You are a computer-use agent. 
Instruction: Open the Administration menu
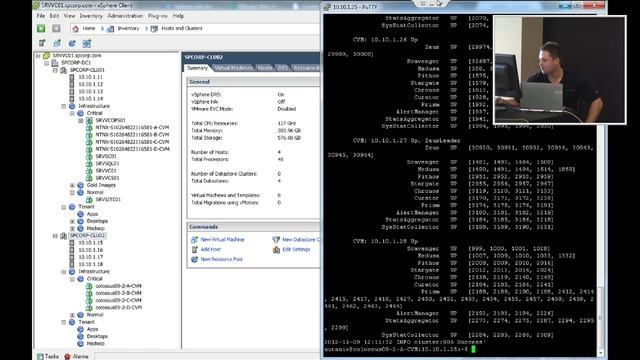[125, 16]
